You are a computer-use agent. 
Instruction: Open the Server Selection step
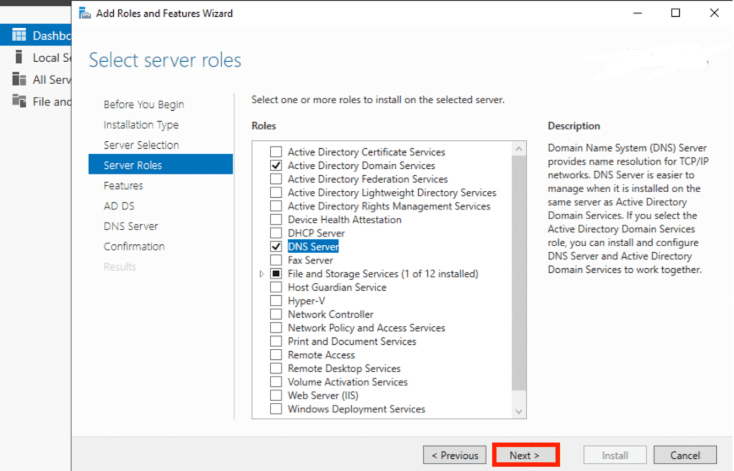coord(141,145)
